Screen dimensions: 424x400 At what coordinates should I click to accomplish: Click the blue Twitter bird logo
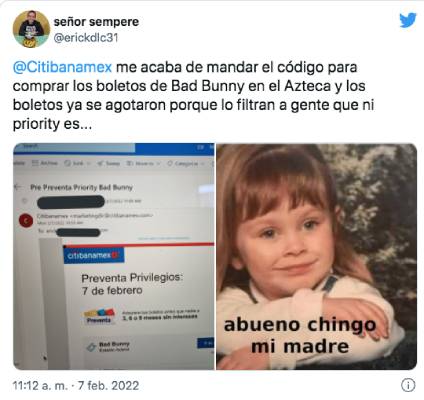coord(408,21)
